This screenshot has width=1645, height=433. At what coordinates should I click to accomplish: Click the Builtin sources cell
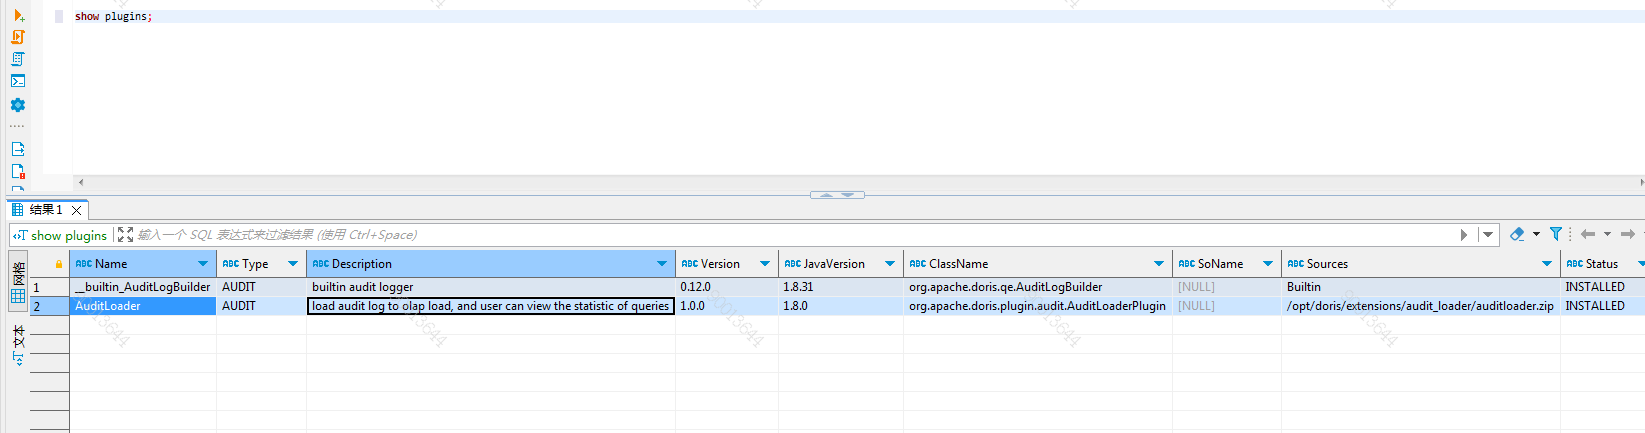[1421, 287]
